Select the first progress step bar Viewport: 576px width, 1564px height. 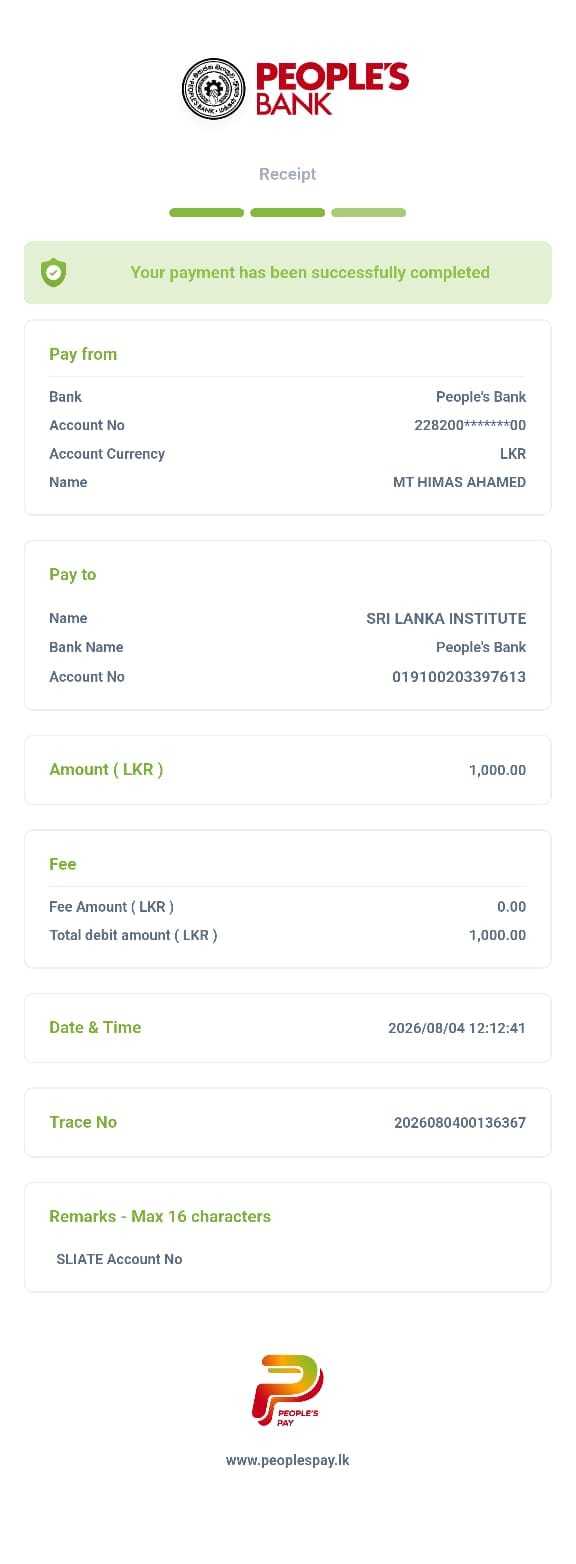tap(207, 212)
